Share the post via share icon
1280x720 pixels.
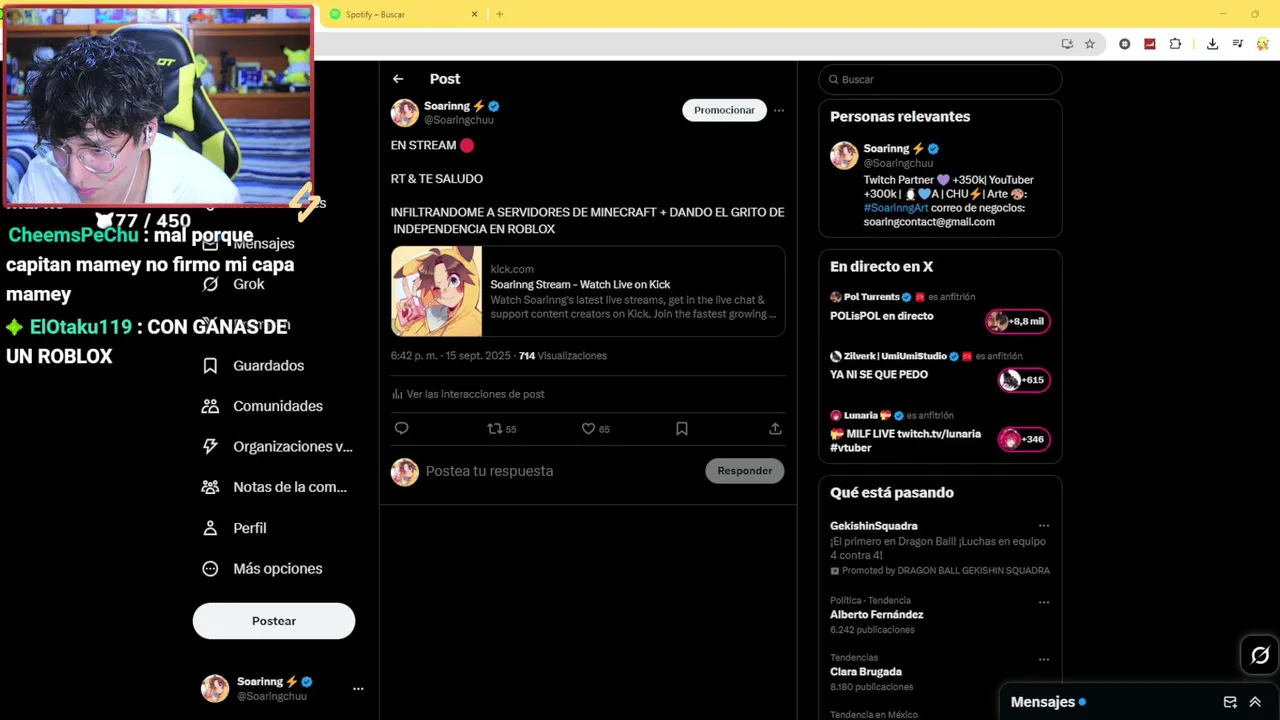[x=775, y=428]
